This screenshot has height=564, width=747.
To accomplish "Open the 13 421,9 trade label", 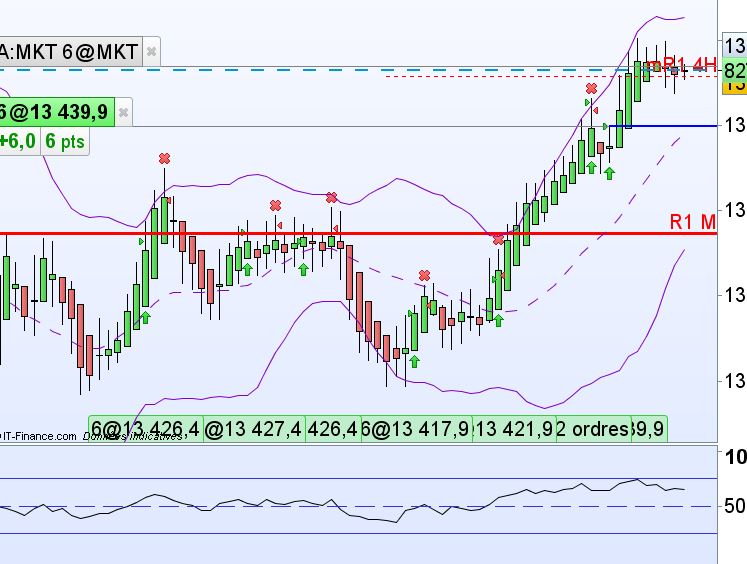I will click(x=514, y=429).
